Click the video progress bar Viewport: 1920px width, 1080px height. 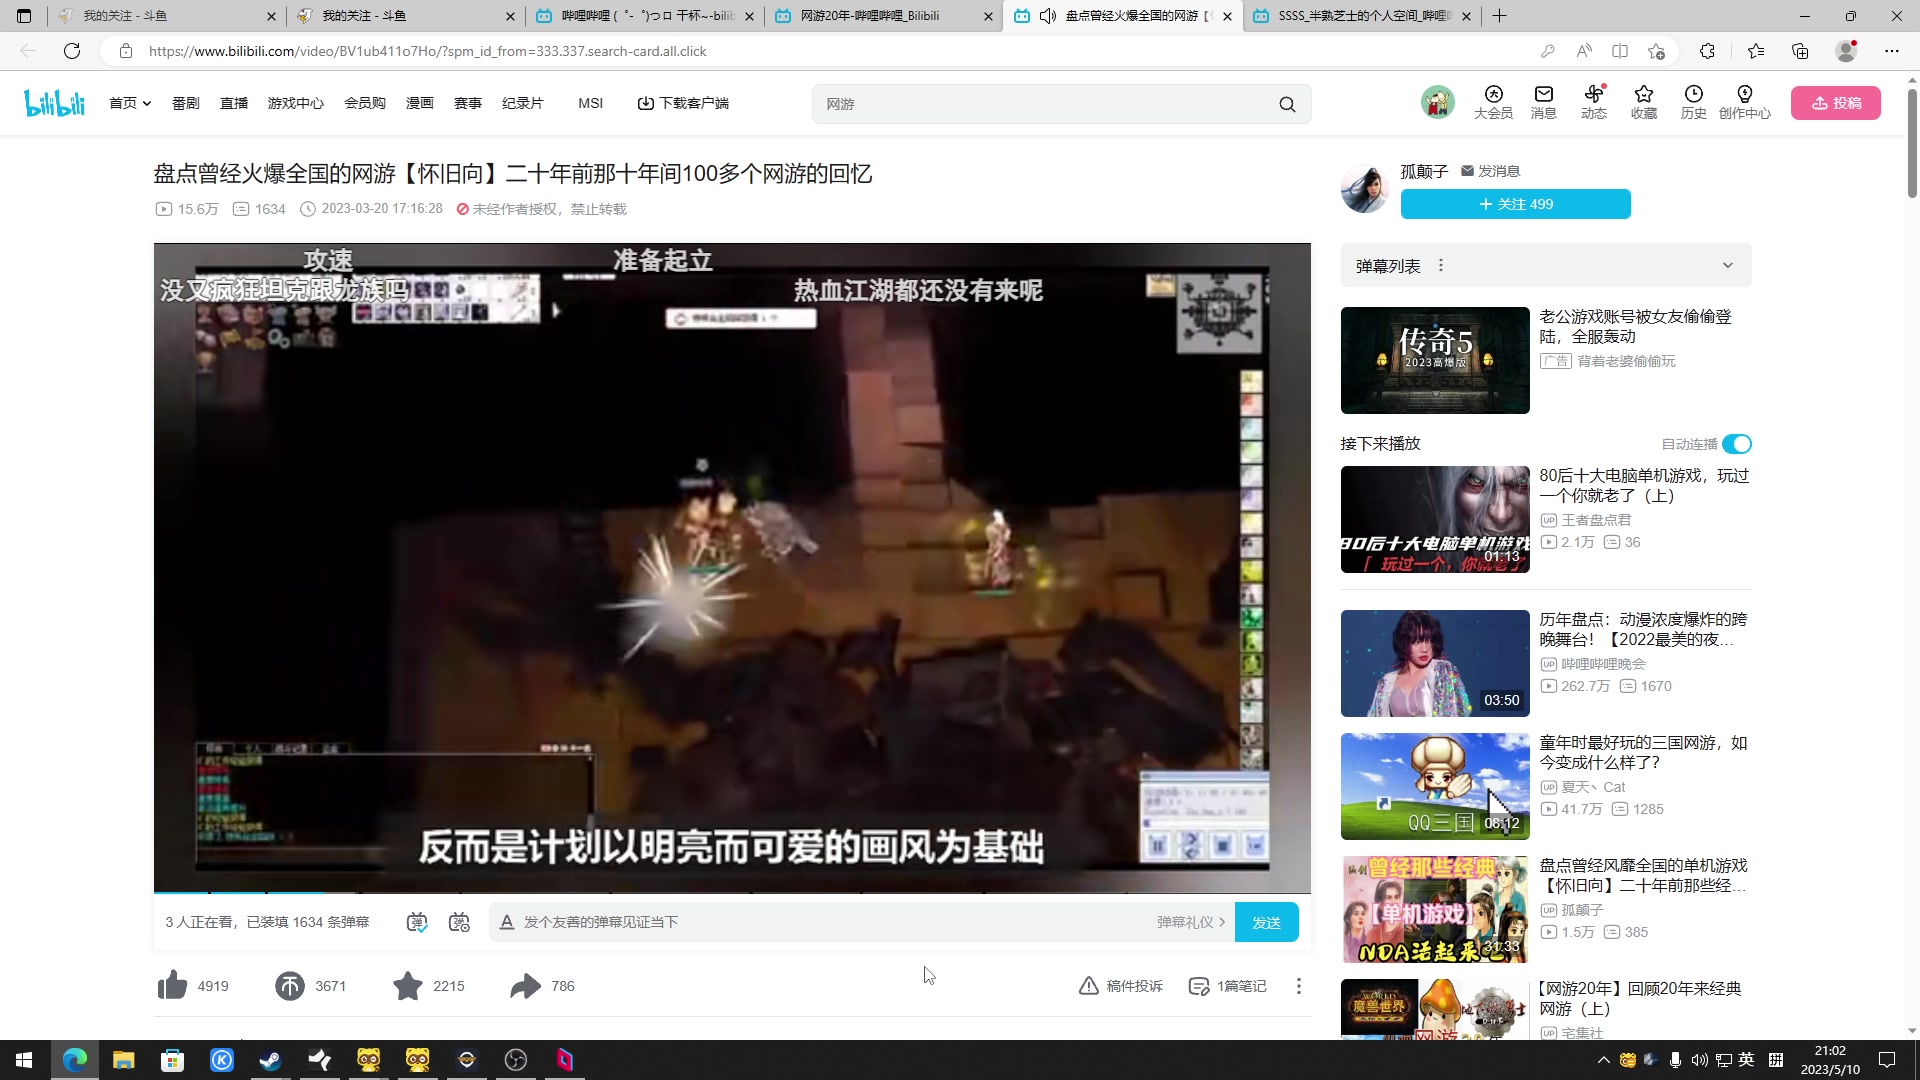pos(732,891)
